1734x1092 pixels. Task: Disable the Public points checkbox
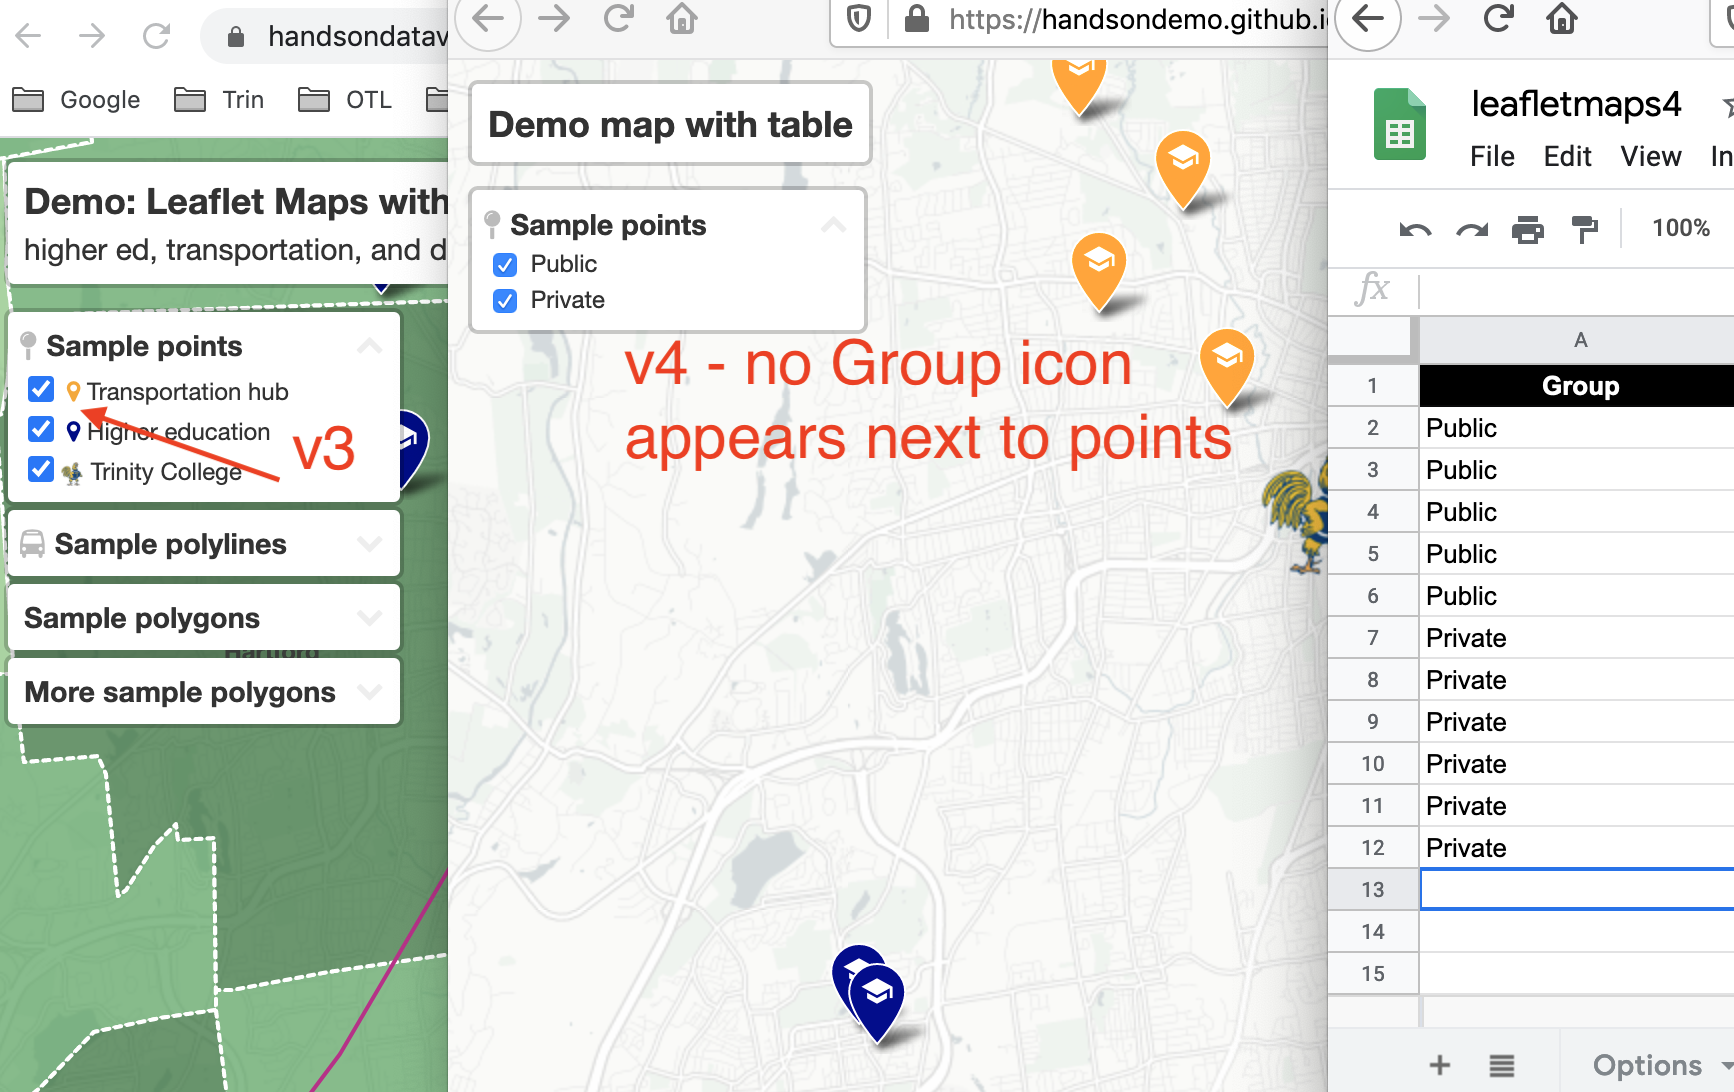(504, 264)
